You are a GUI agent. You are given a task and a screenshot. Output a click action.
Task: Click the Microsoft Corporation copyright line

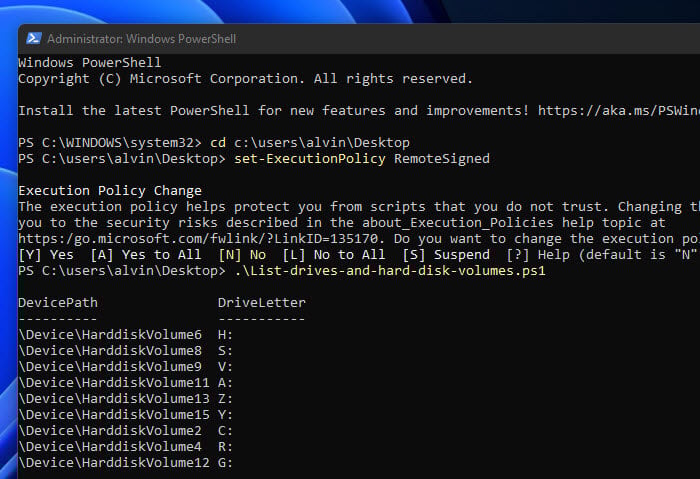(x=245, y=79)
